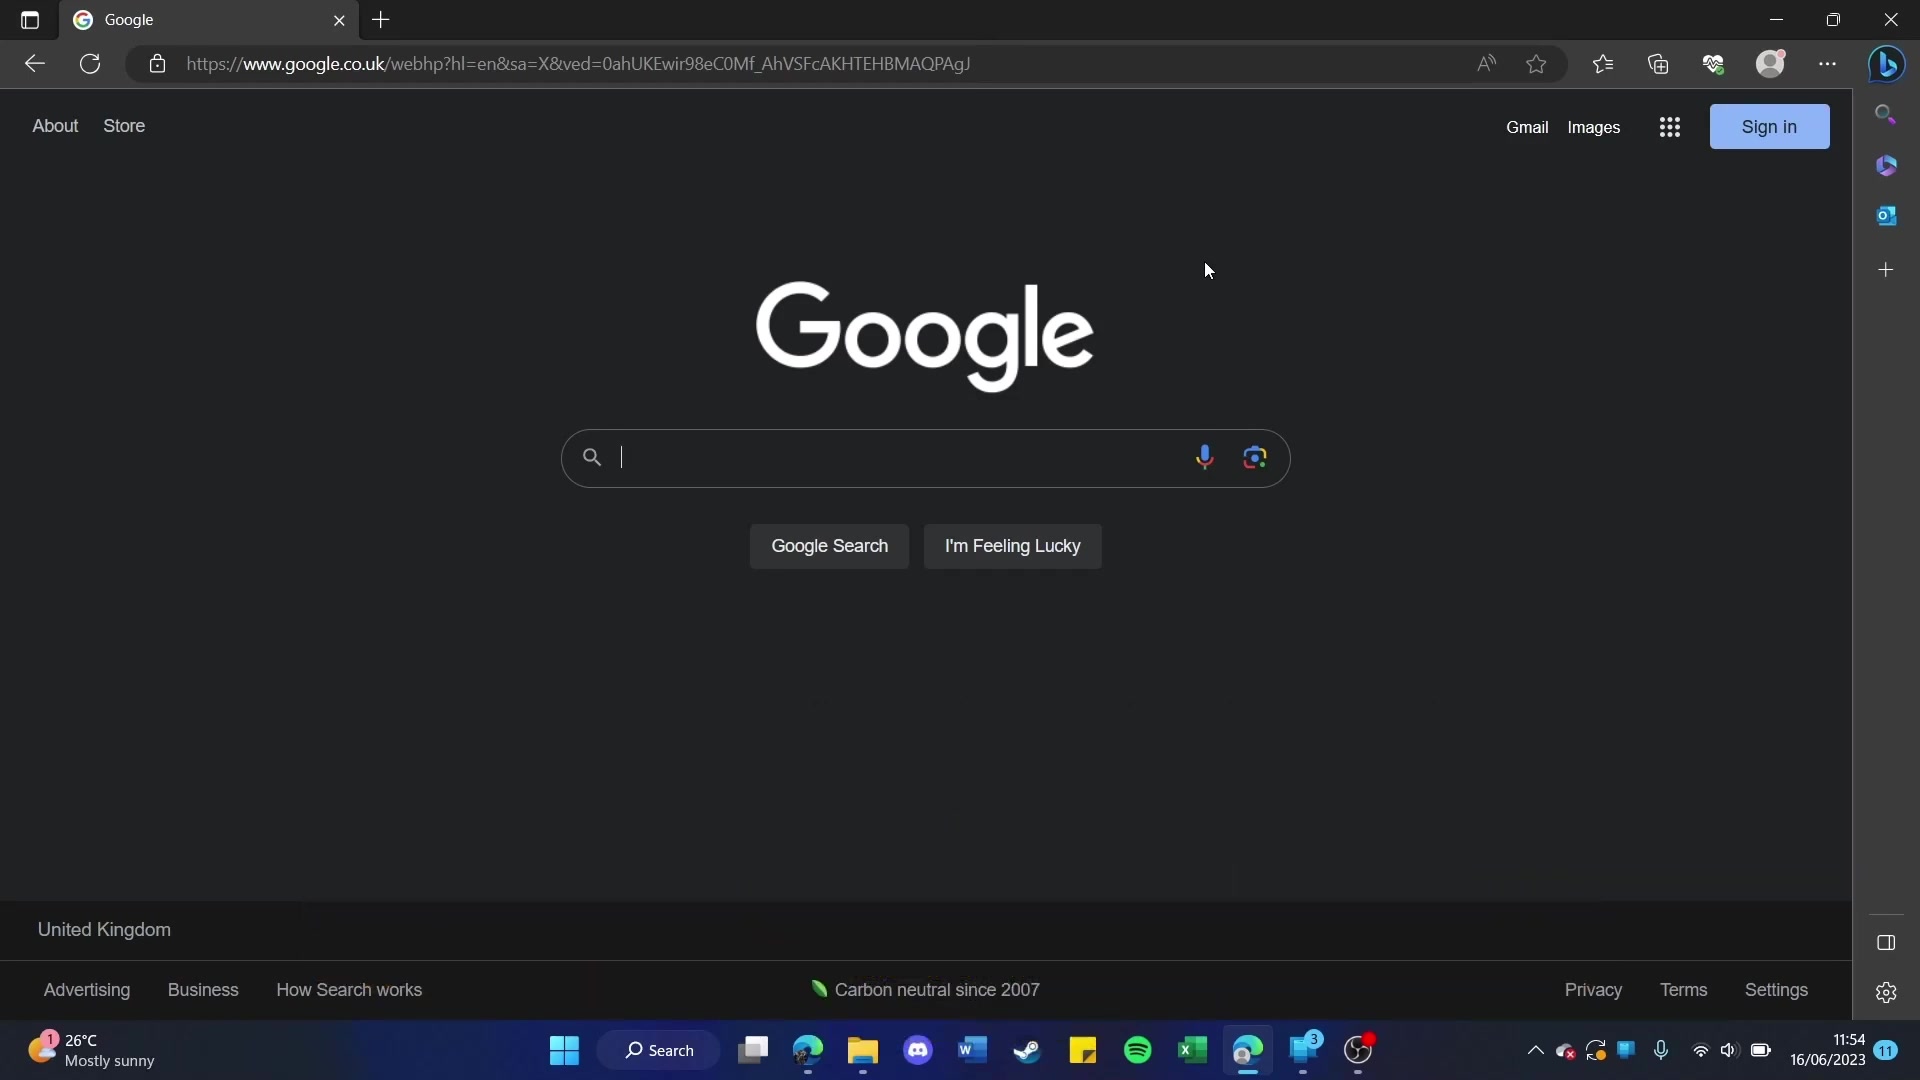The image size is (1920, 1080).
Task: Open the Google apps grid
Action: tap(1669, 127)
